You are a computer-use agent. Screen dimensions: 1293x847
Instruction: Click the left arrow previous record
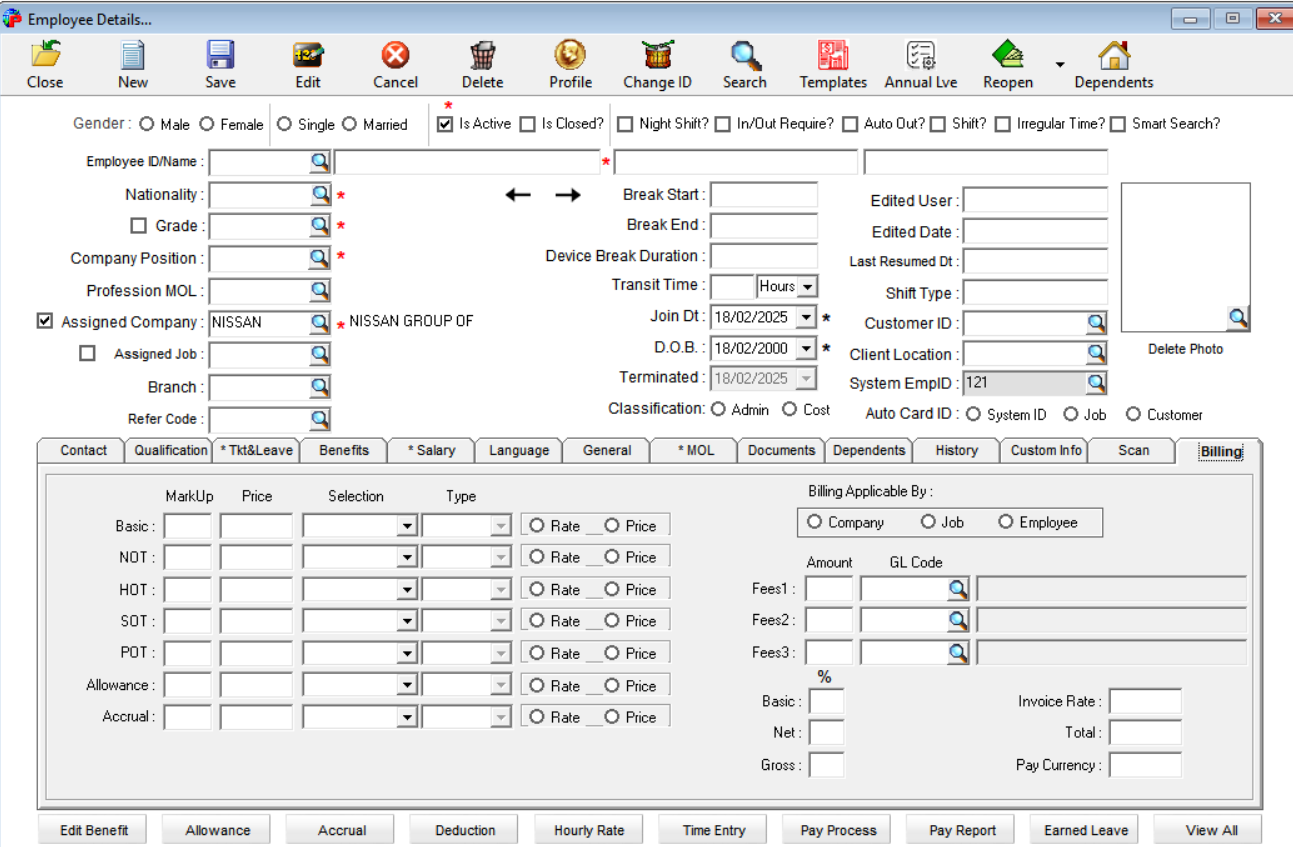coord(518,195)
